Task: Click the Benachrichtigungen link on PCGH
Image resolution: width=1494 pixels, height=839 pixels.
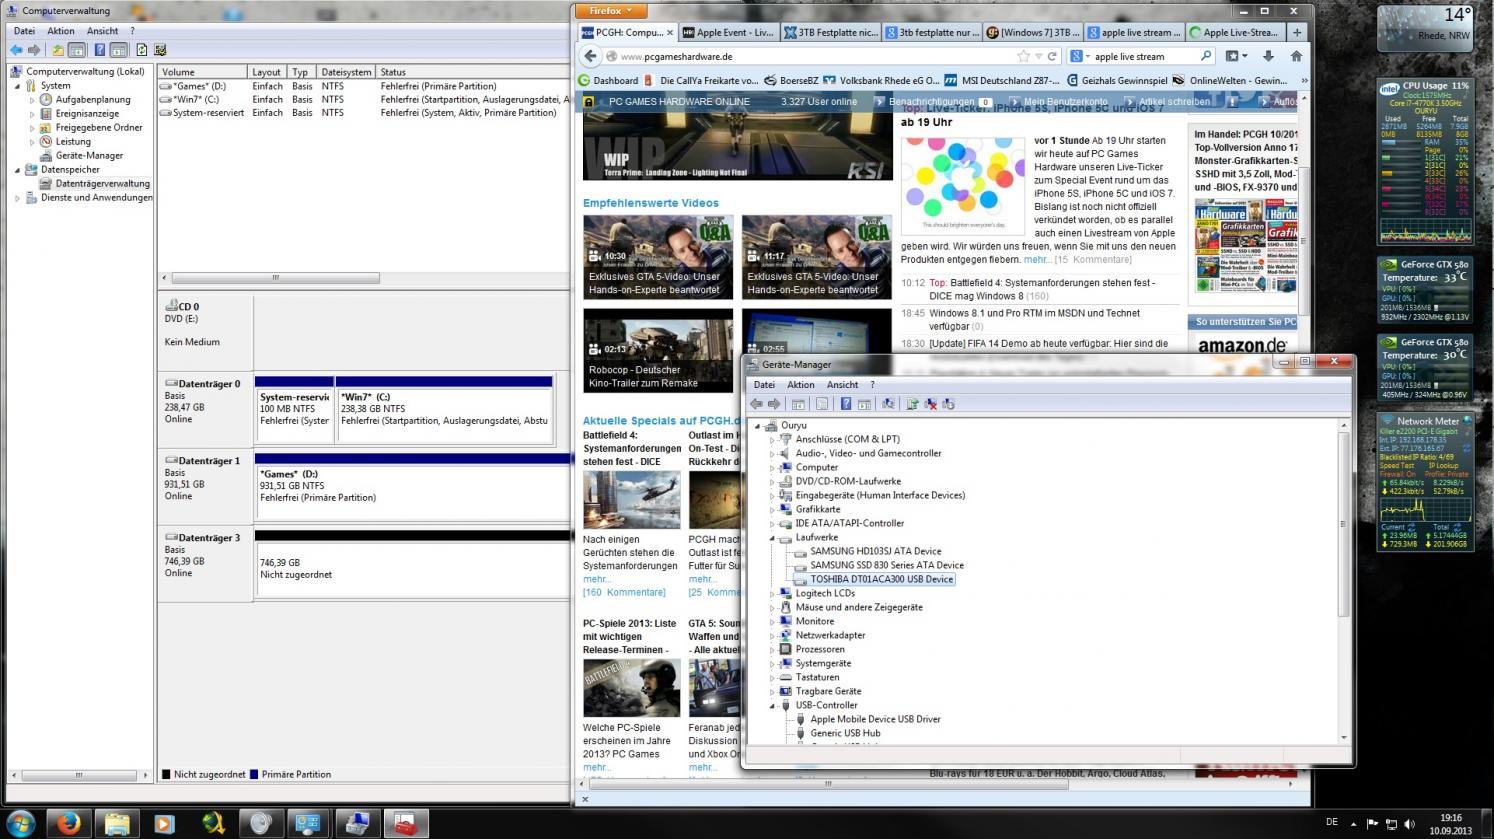Action: pyautogui.click(x=931, y=102)
